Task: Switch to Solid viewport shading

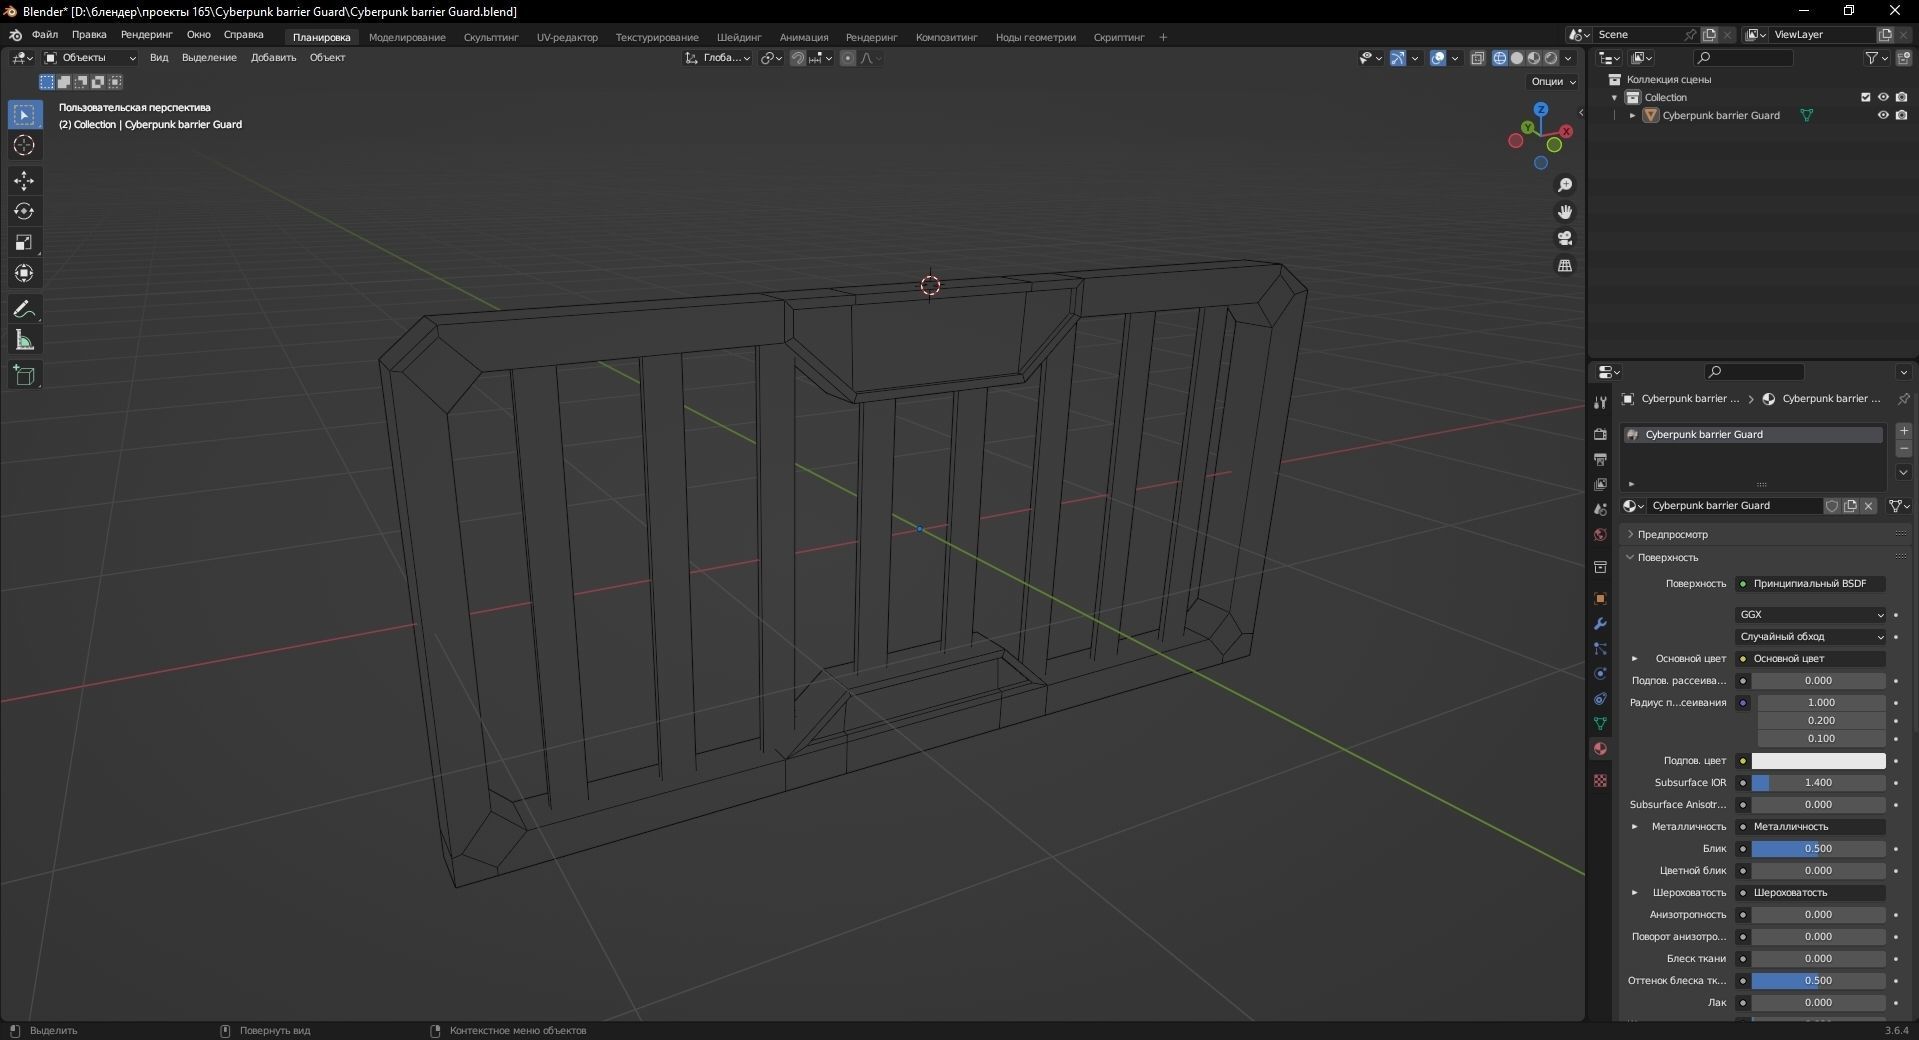Action: [x=1516, y=58]
